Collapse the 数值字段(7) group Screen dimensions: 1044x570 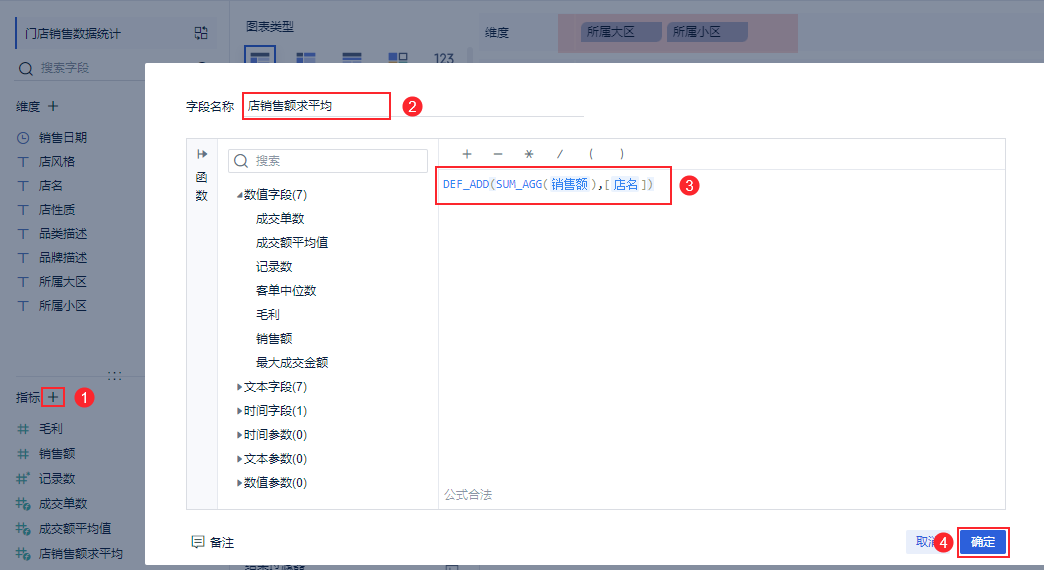coord(239,195)
